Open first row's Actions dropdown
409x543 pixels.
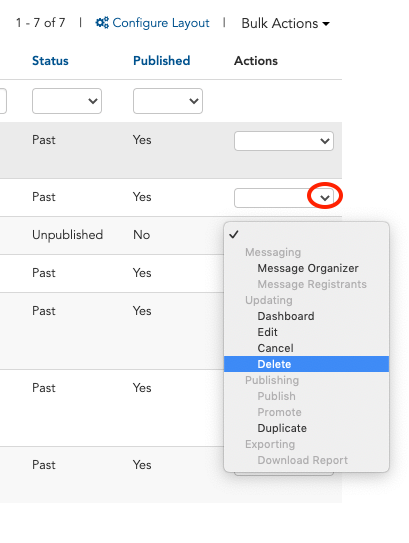(284, 141)
